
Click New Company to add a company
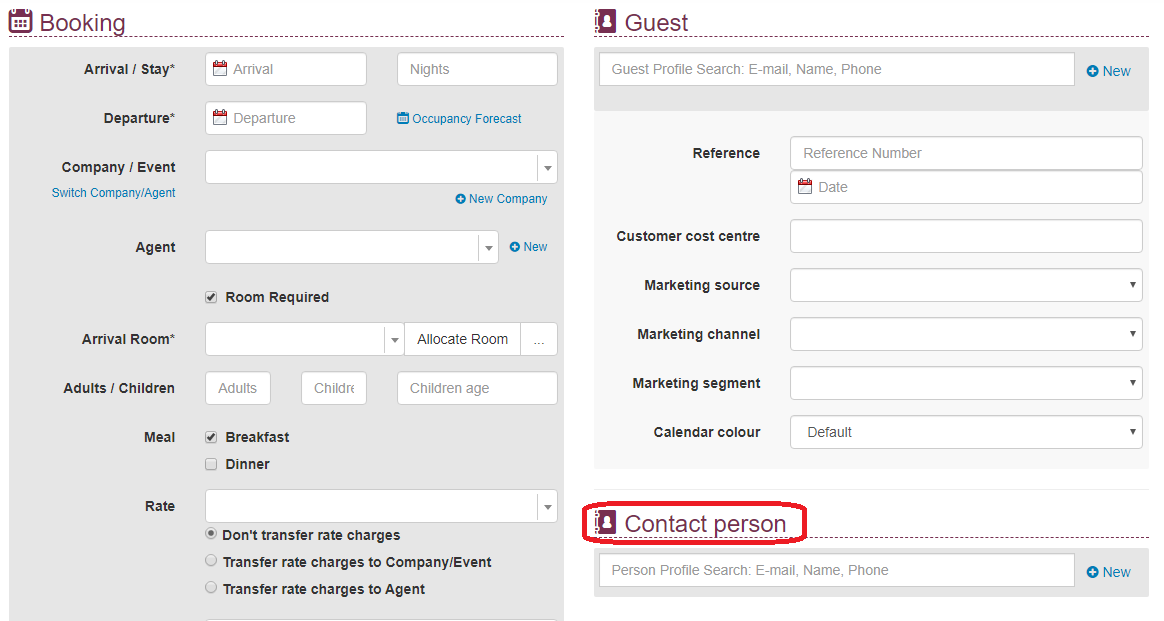point(501,198)
